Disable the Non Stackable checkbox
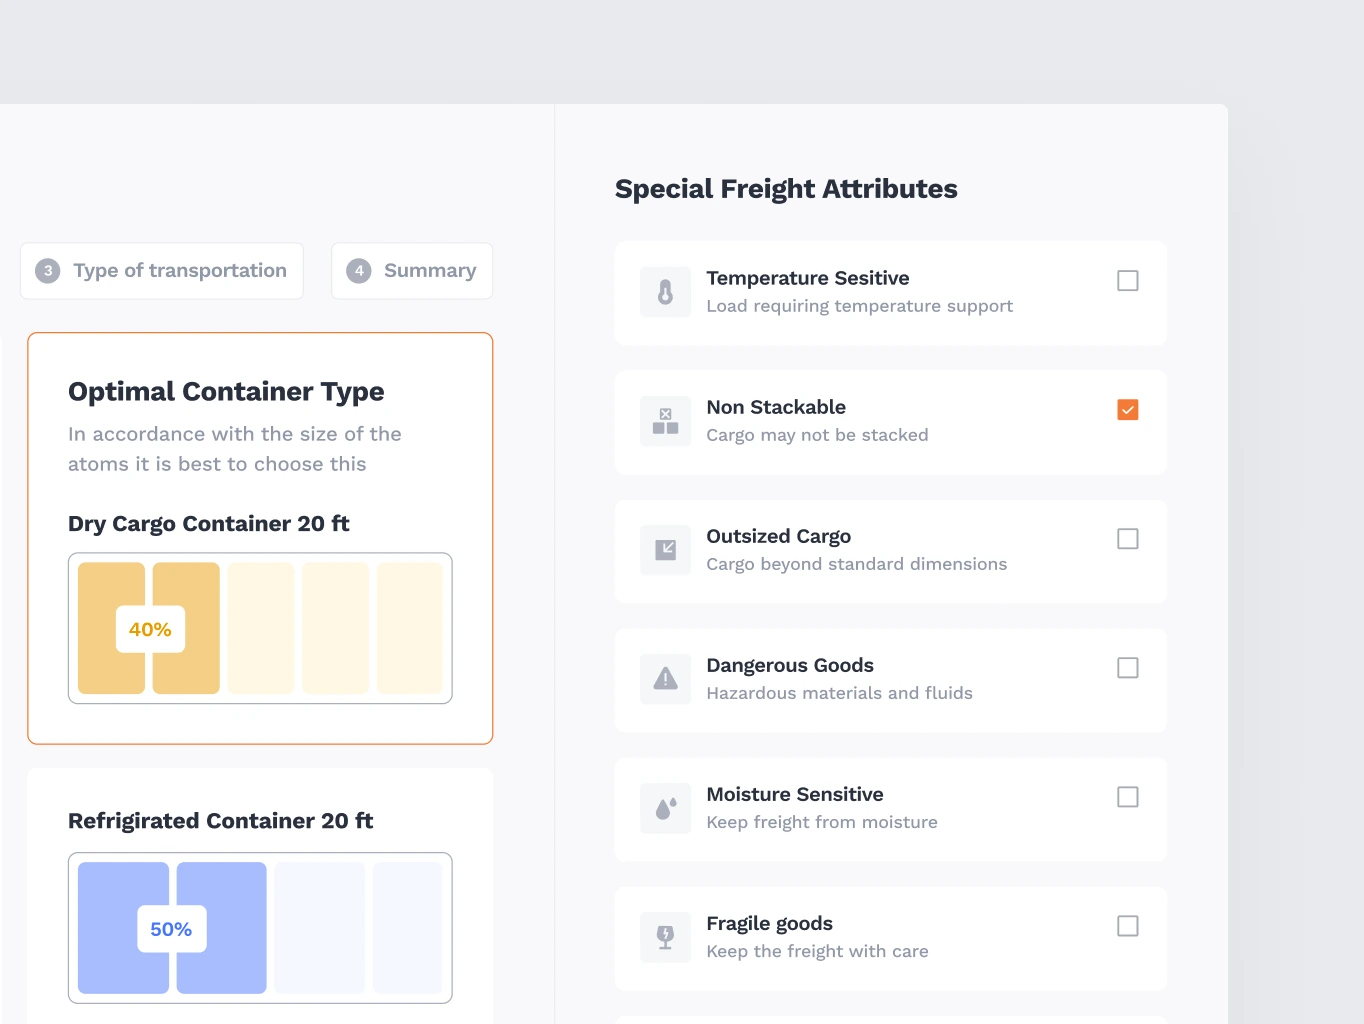The image size is (1364, 1024). pyautogui.click(x=1128, y=409)
